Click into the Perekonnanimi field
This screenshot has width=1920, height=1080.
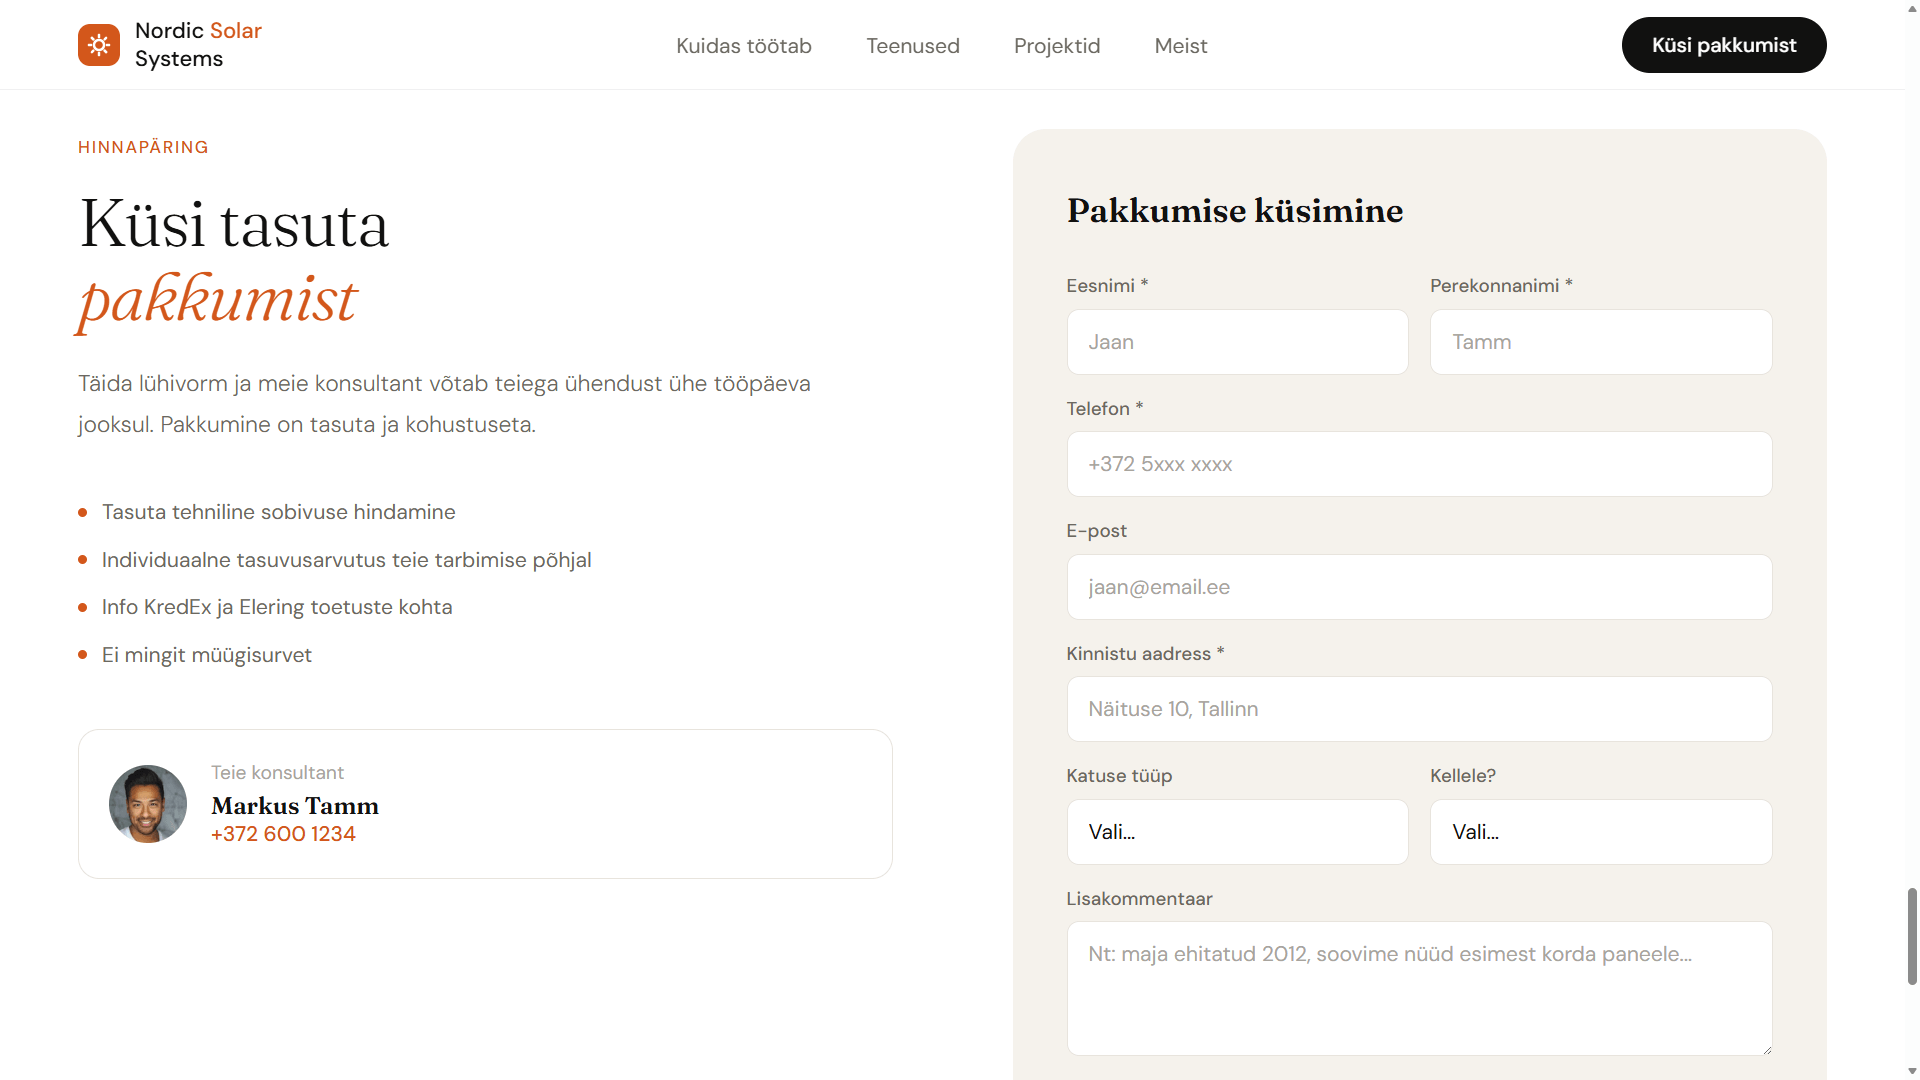[1600, 342]
